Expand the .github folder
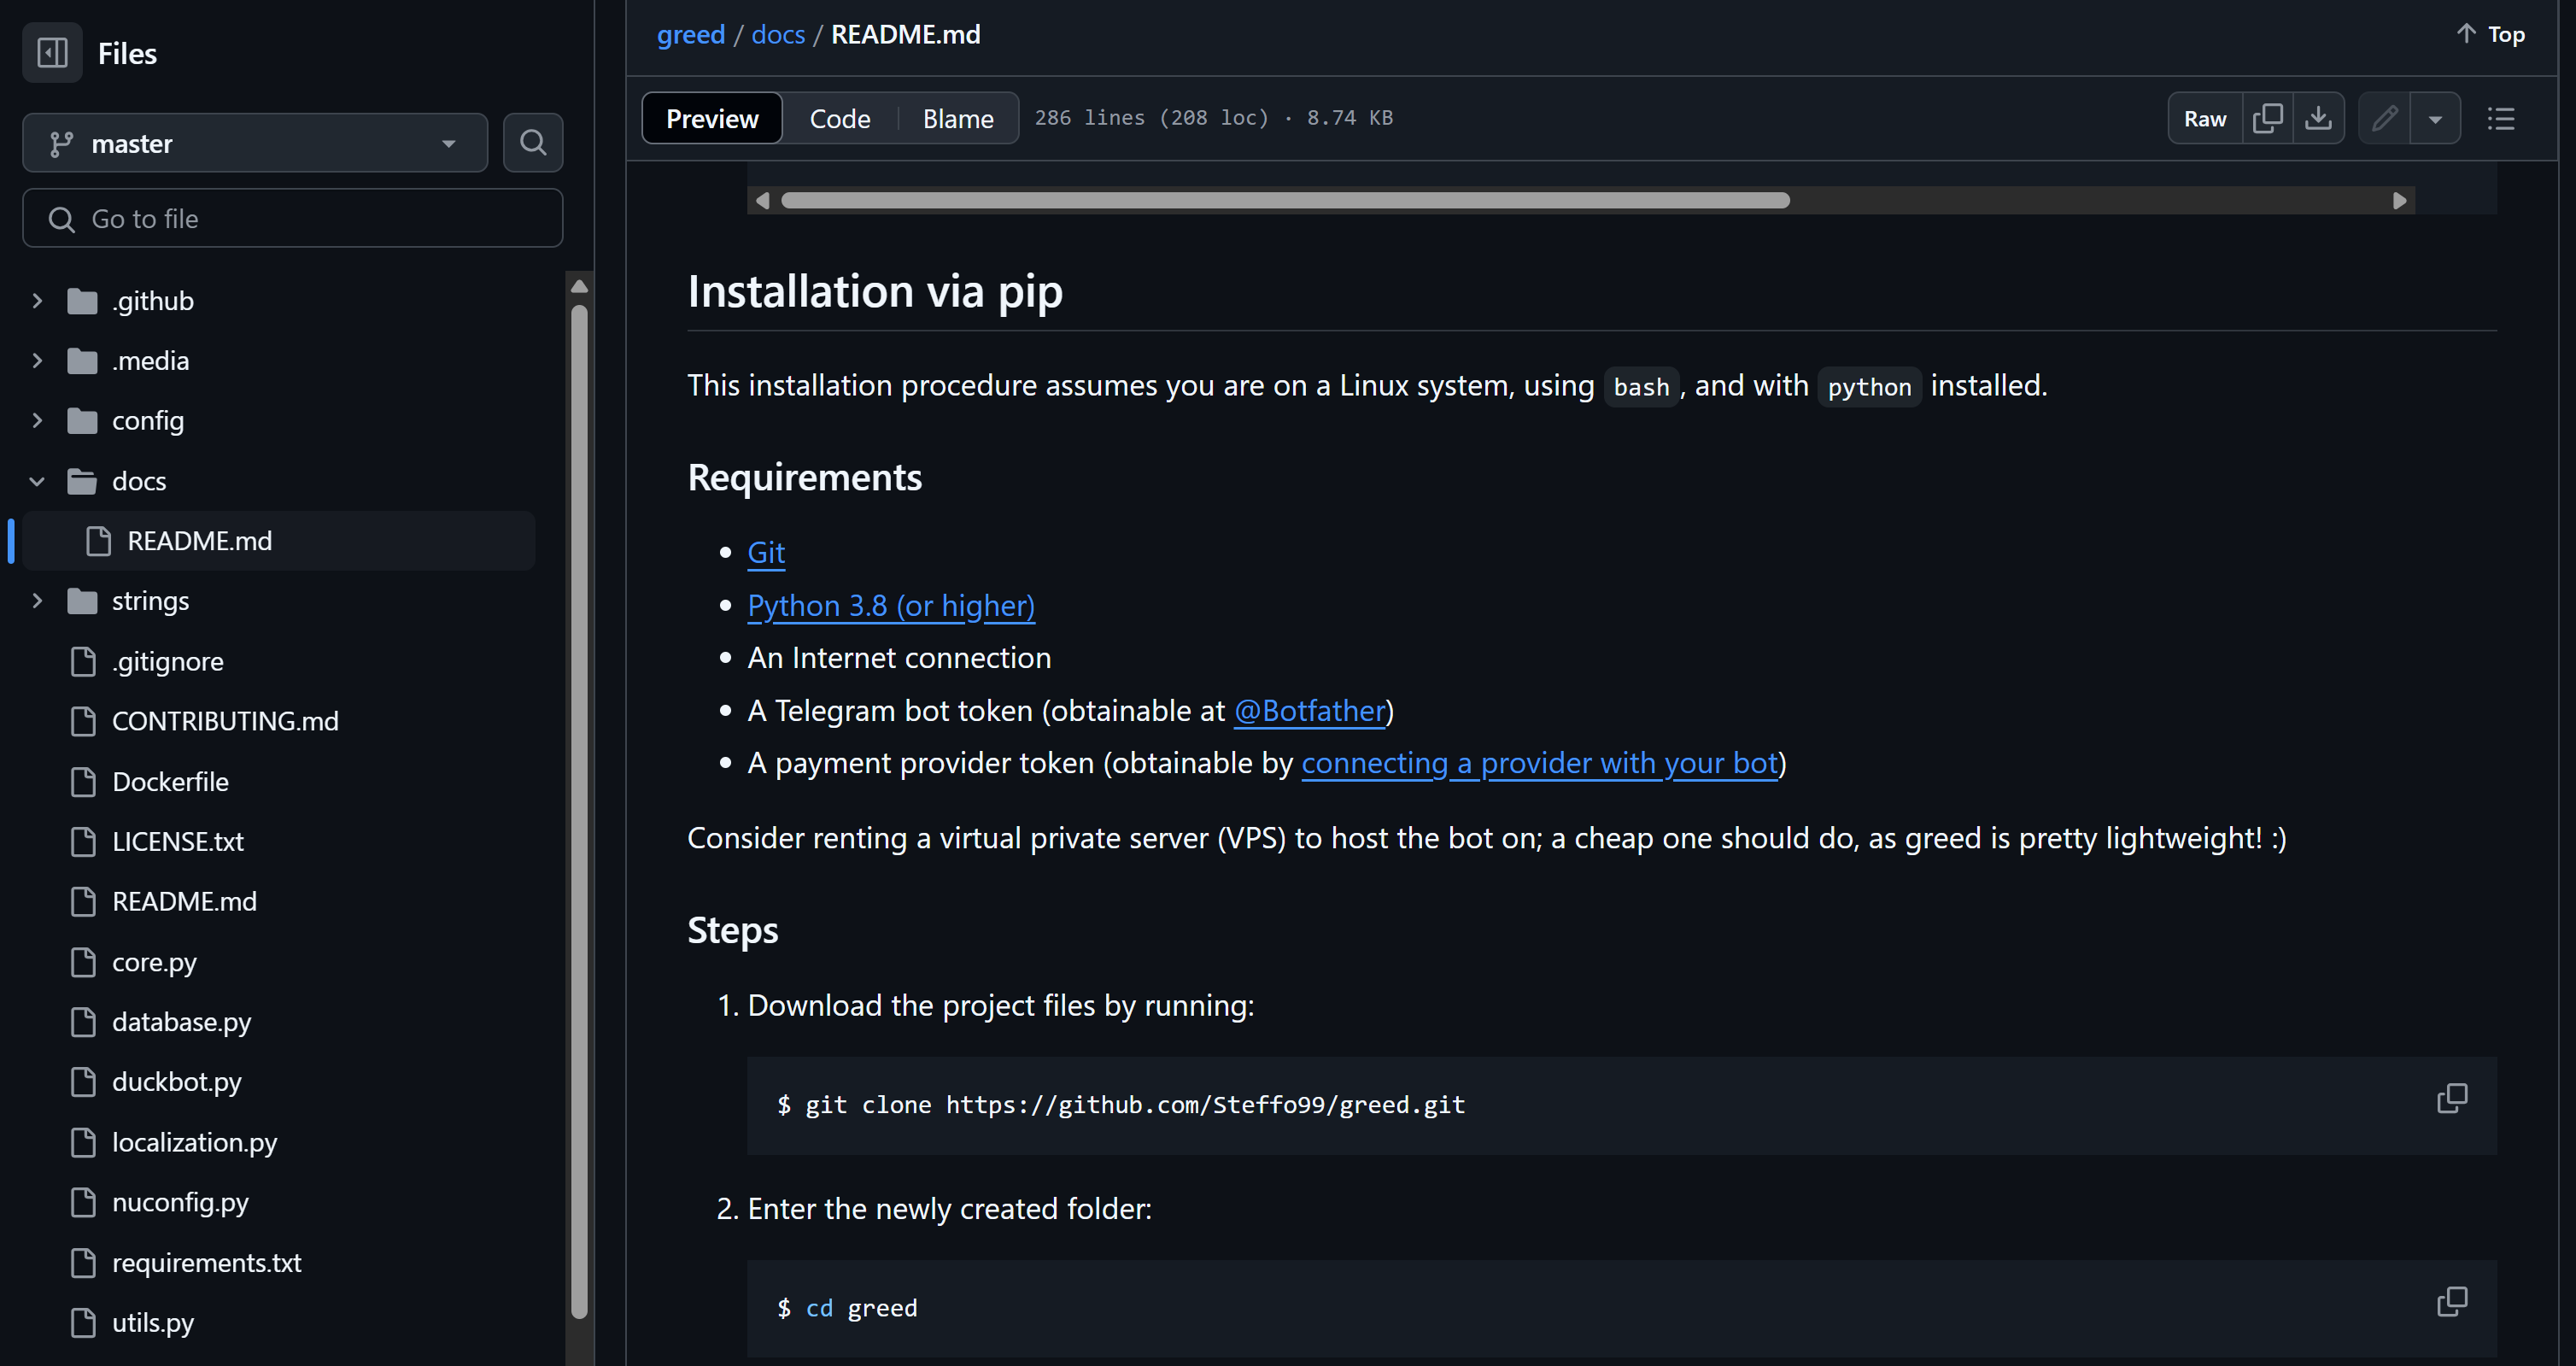 click(x=37, y=300)
